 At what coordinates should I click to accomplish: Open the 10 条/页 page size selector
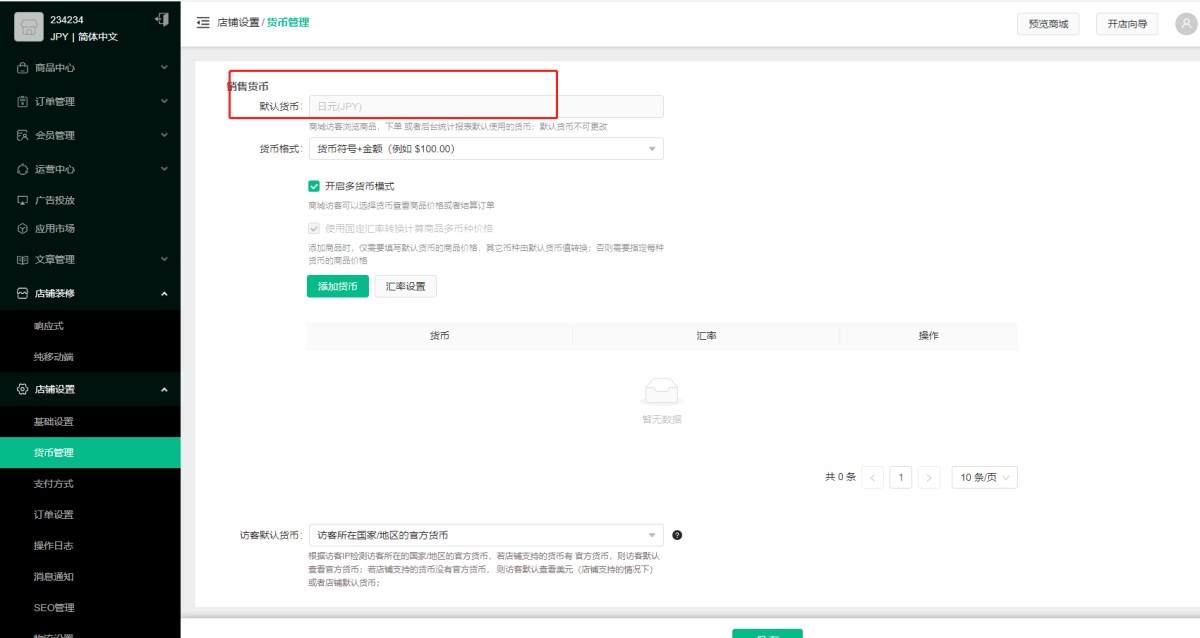coord(984,478)
